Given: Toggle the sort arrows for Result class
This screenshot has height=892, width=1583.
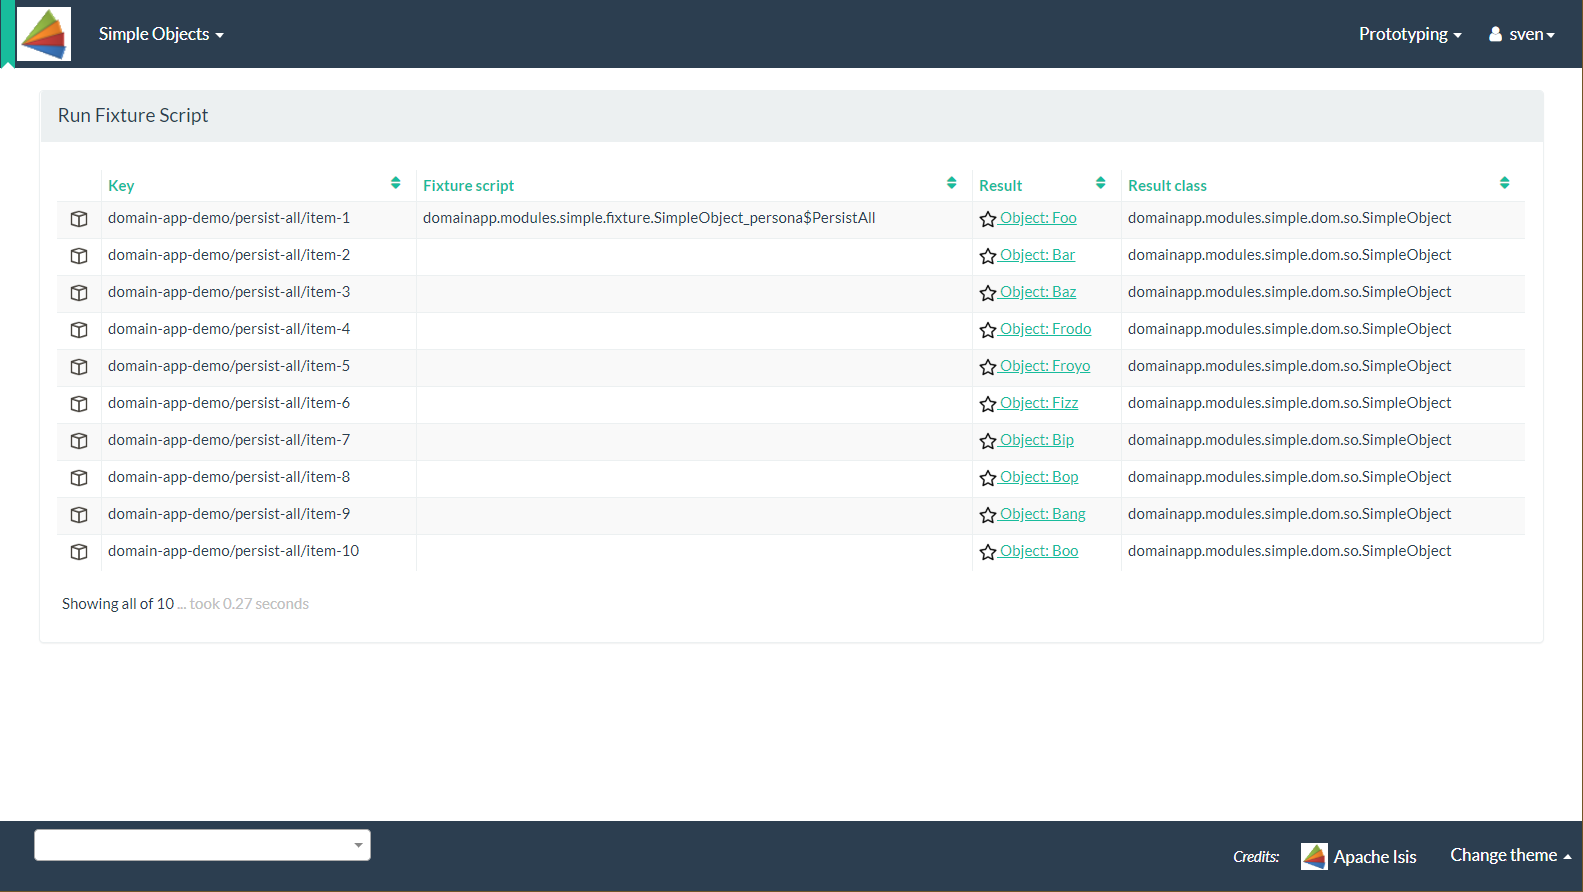Looking at the screenshot, I should point(1504,183).
